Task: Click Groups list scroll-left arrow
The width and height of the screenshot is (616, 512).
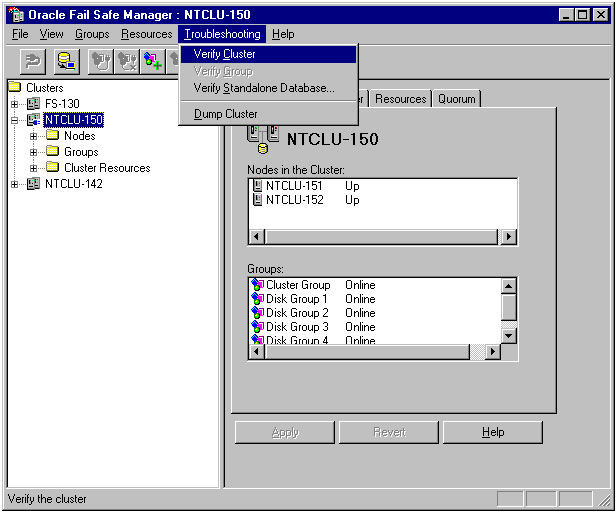Action: (x=257, y=351)
